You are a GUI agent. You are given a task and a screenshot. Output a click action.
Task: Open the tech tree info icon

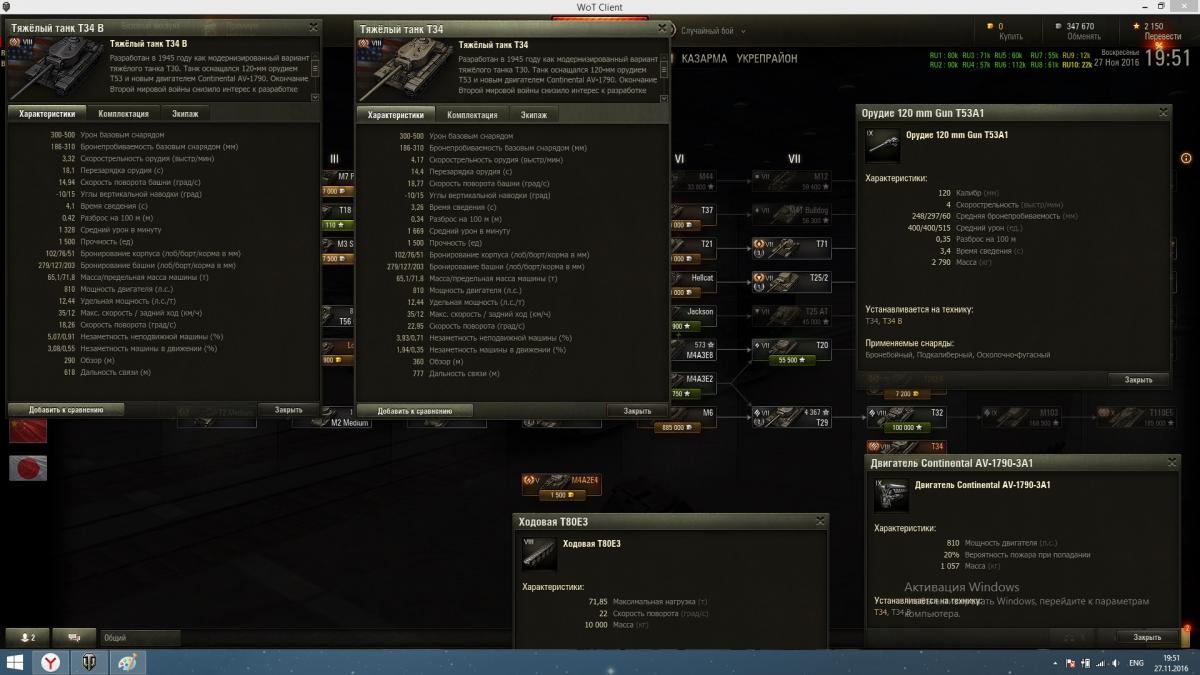1186,158
